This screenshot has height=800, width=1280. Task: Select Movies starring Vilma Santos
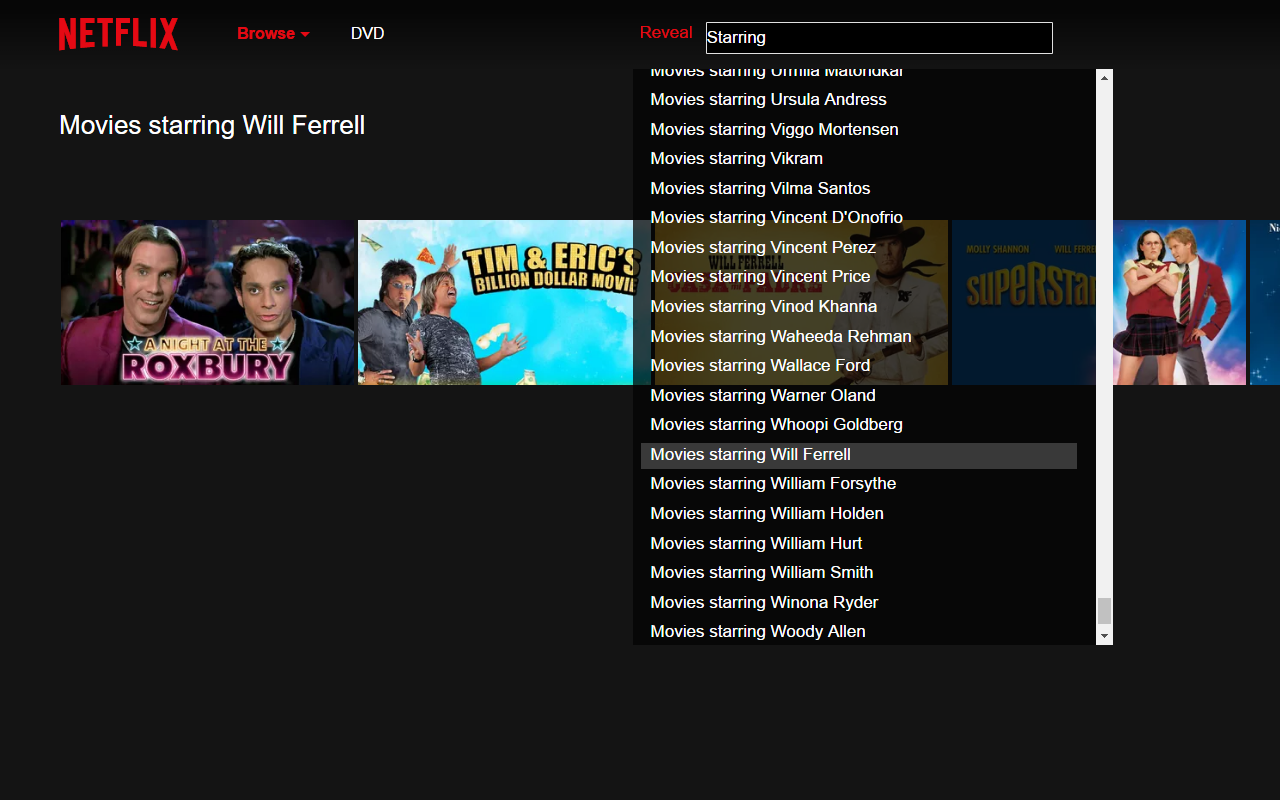pos(859,188)
